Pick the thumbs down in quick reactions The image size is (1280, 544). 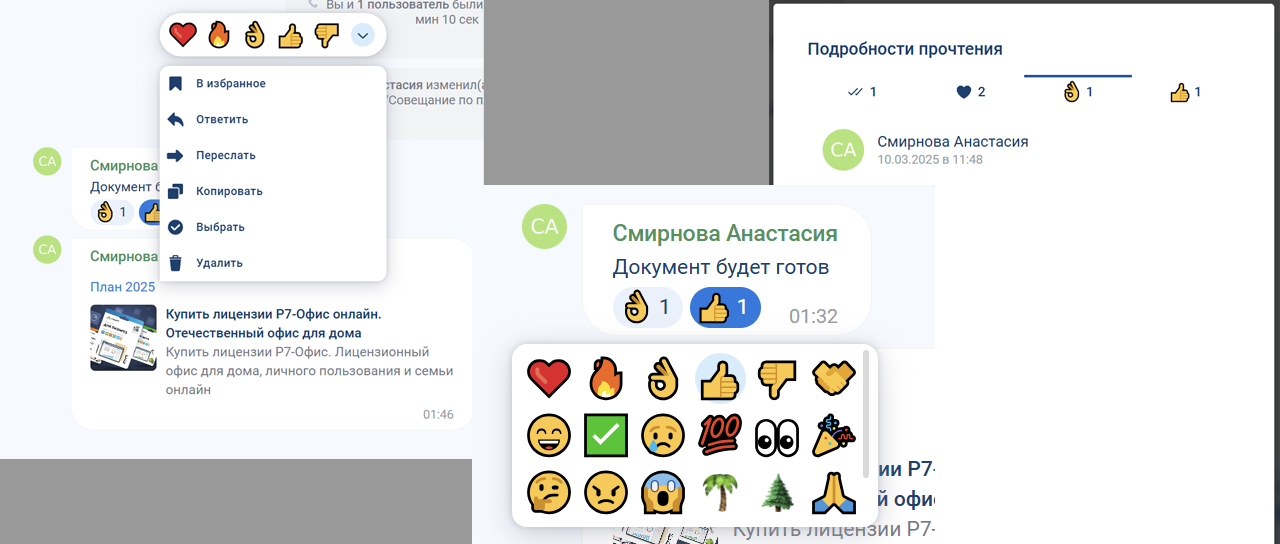327,36
